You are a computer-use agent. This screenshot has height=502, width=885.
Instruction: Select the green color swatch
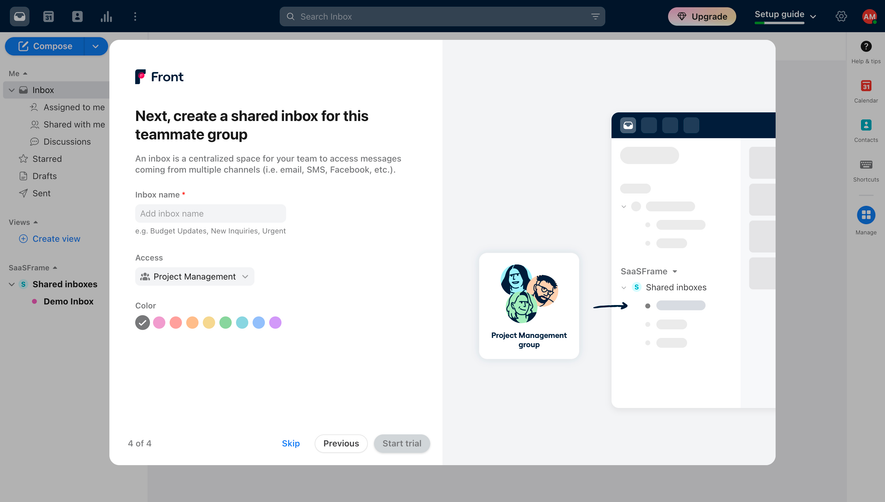(x=225, y=322)
